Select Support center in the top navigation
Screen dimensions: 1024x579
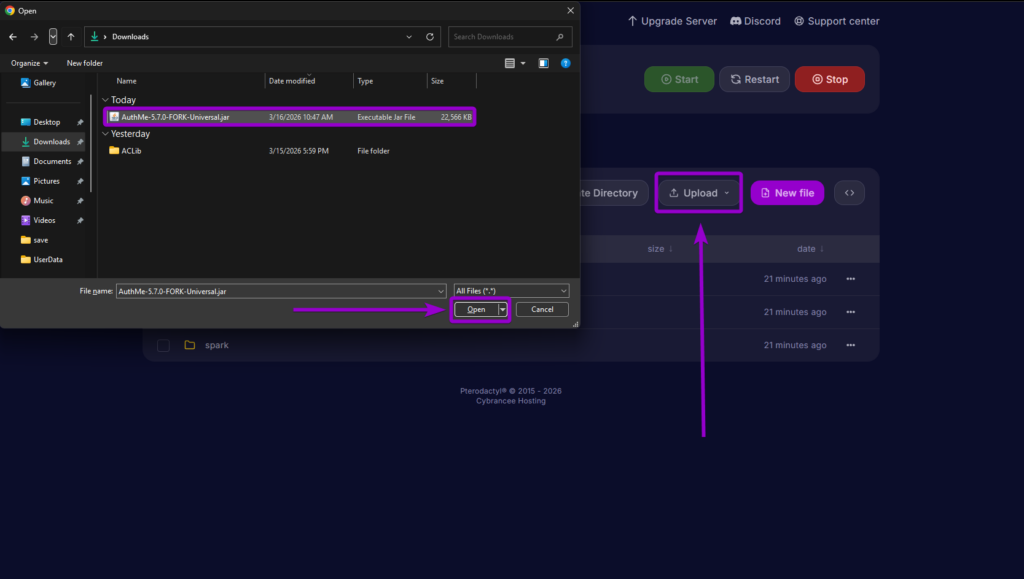836,20
